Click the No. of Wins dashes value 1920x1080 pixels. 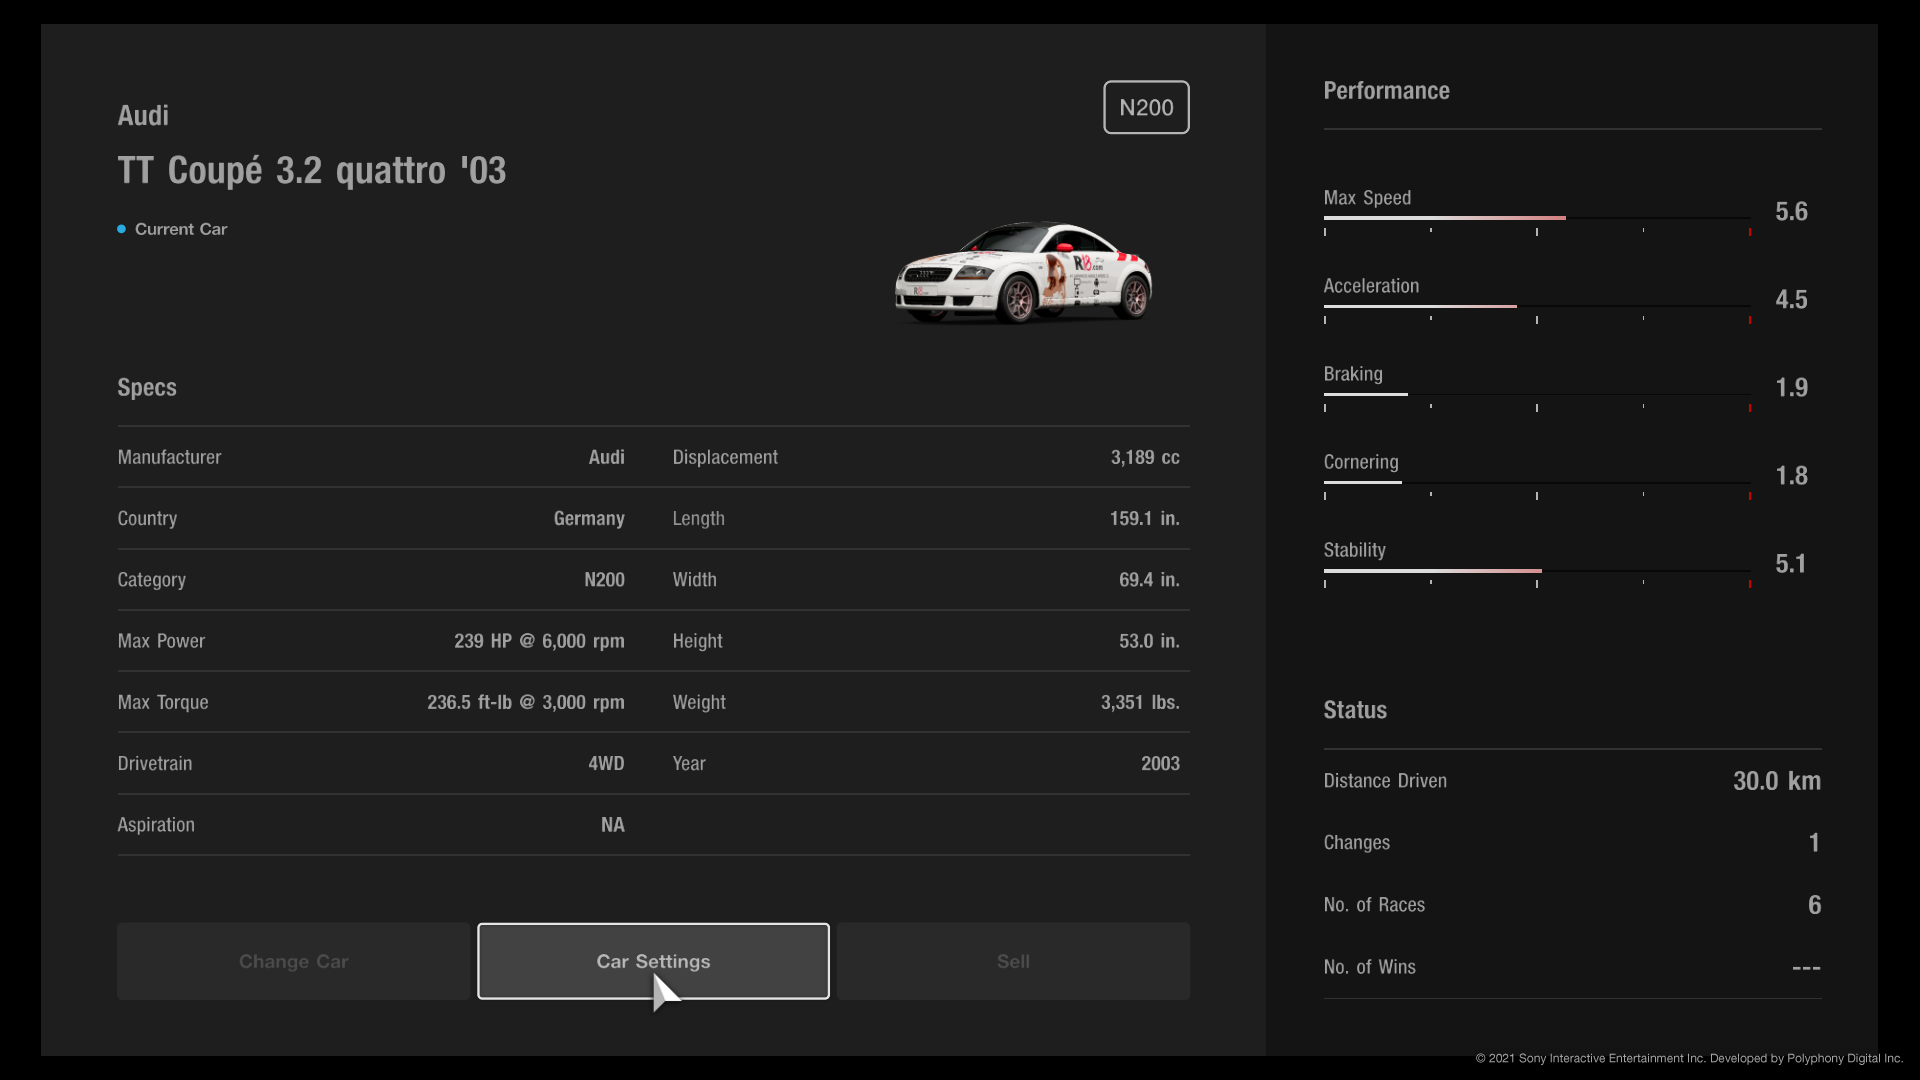pos(1806,968)
